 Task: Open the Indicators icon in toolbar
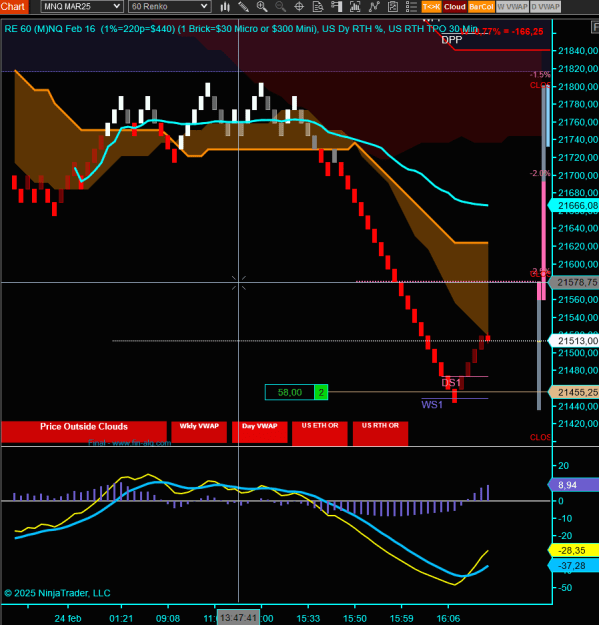355,6
